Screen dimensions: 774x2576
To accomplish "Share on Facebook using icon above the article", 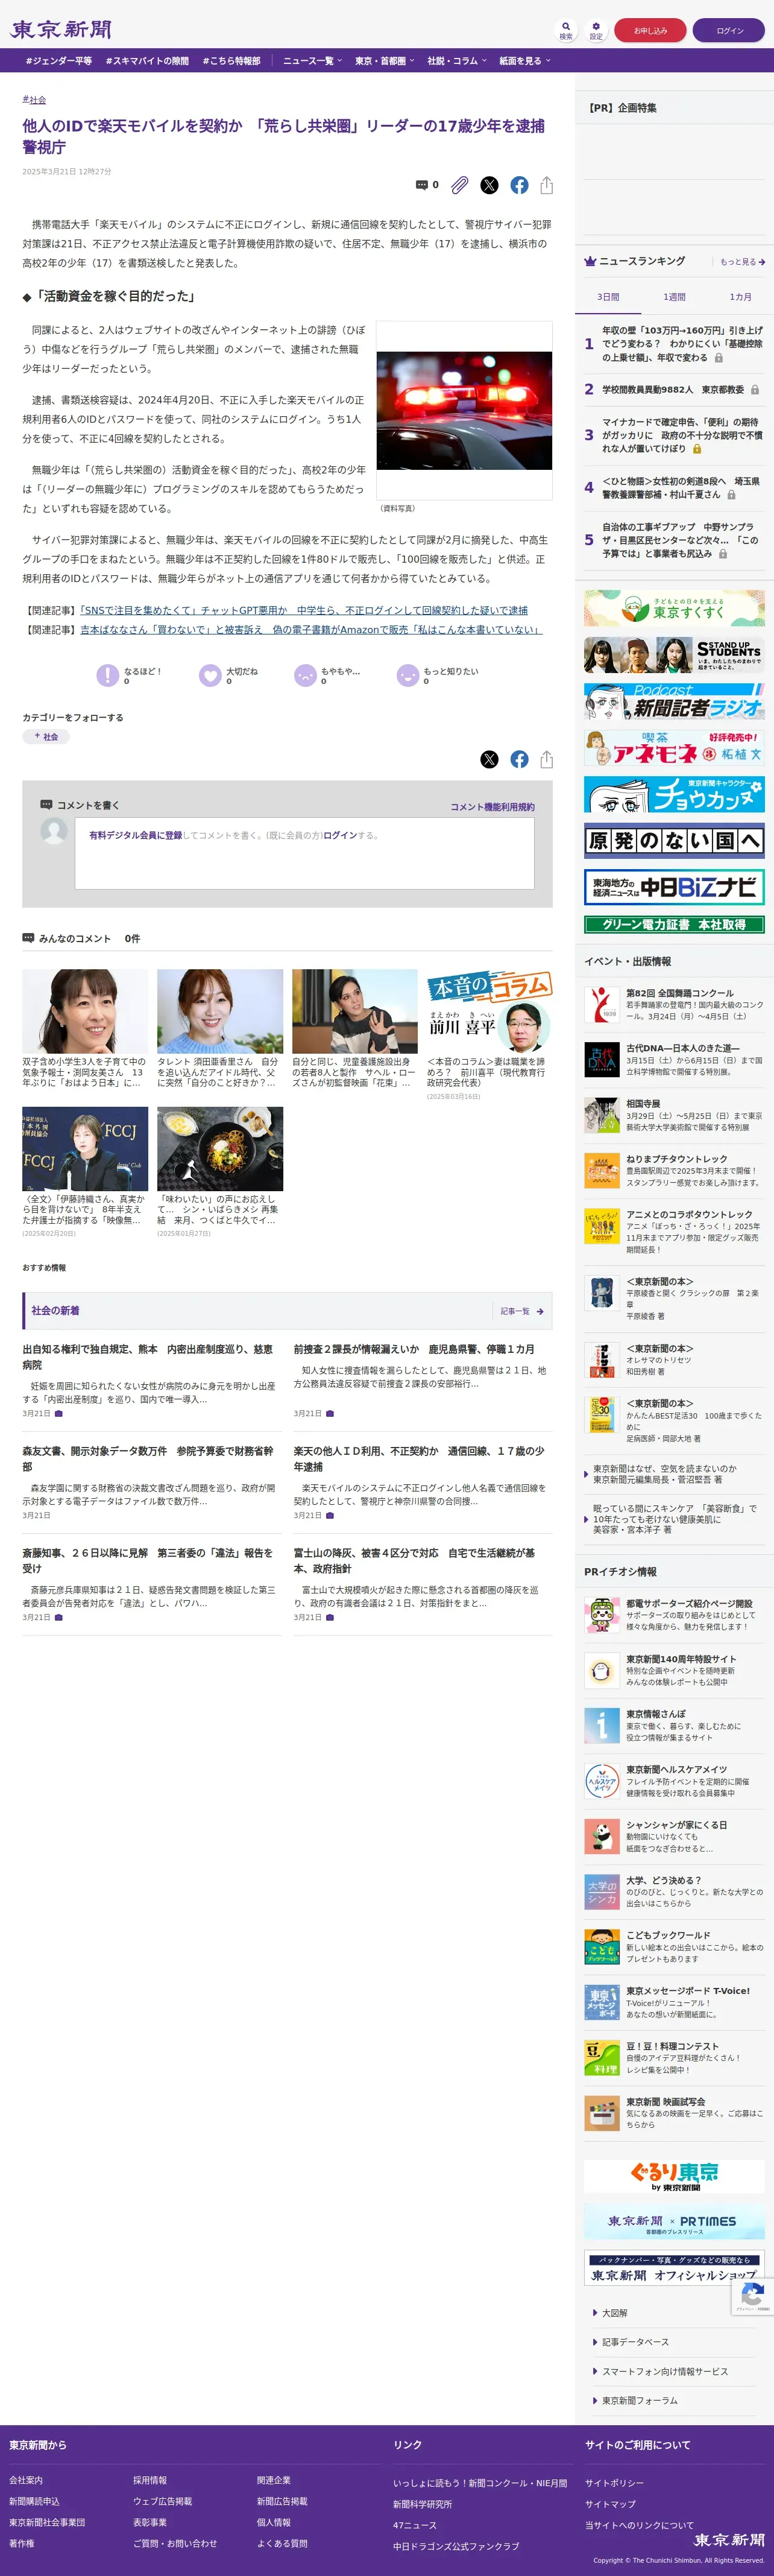I will point(519,185).
